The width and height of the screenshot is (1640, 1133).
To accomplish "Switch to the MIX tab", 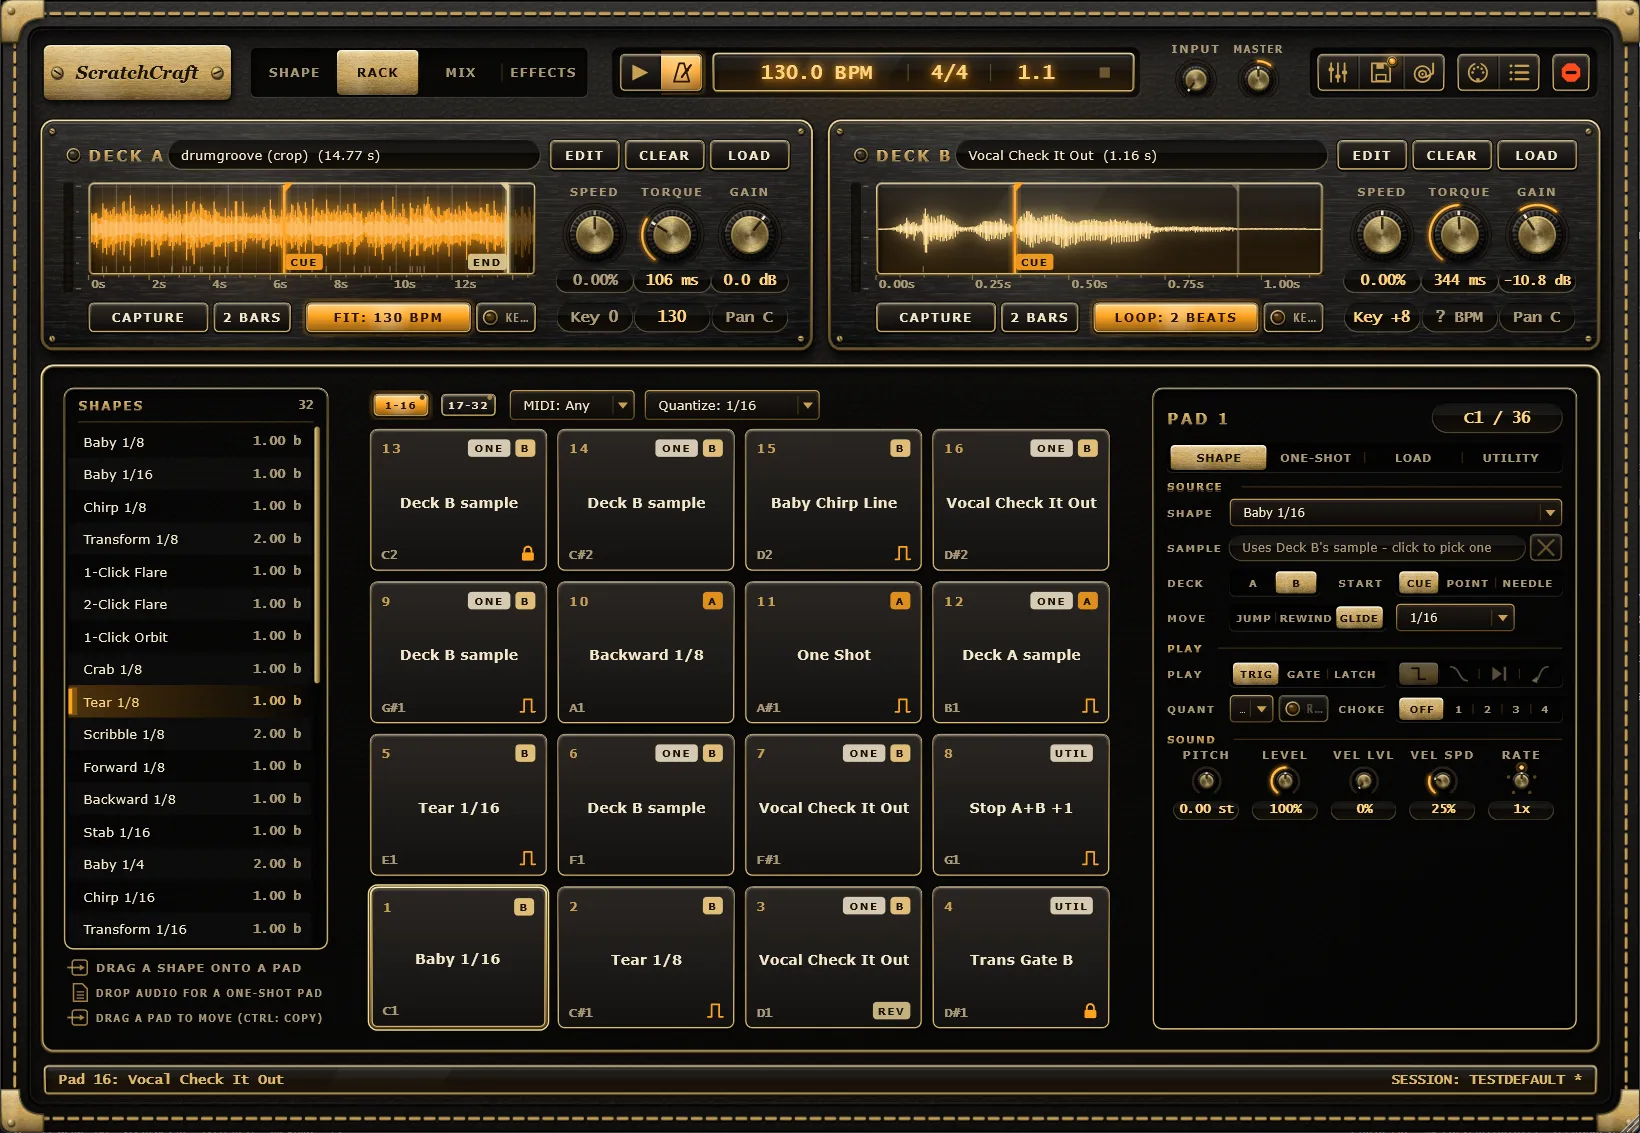I will tap(460, 73).
